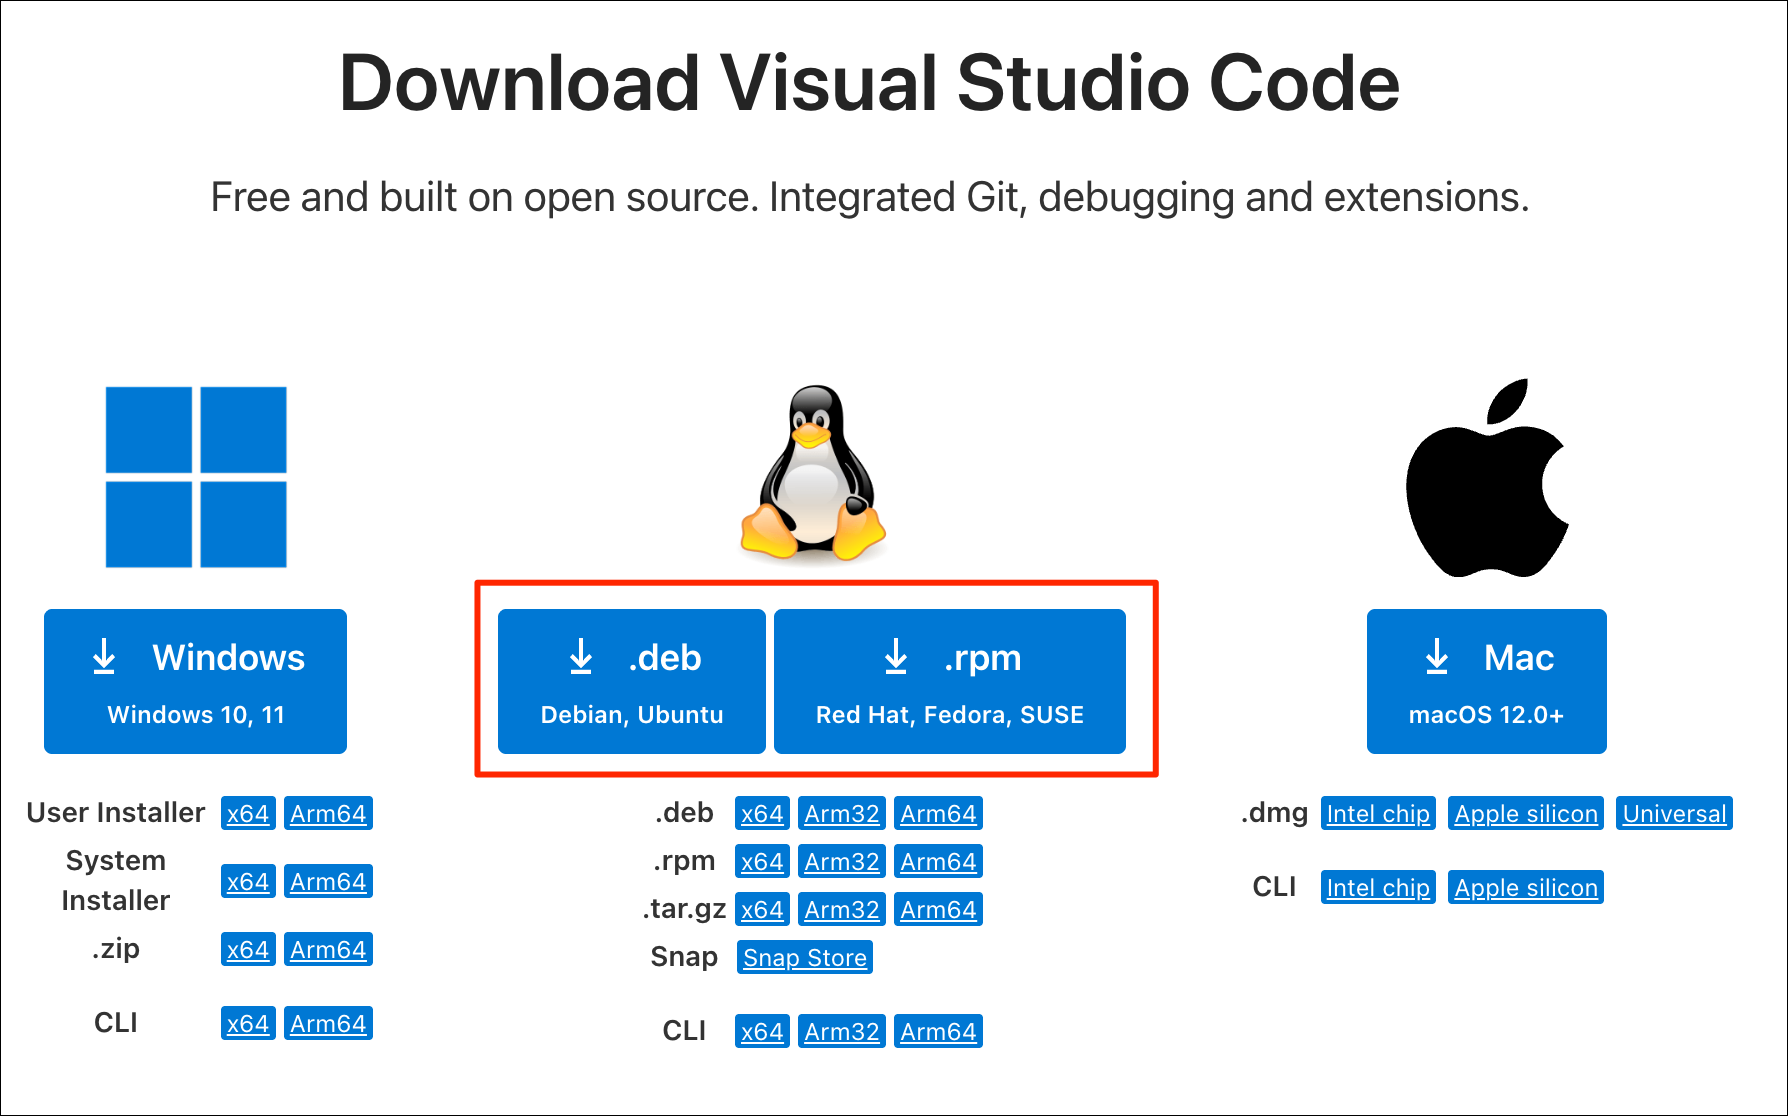Click the '.dmg' row label
This screenshot has height=1116, width=1788.
(1274, 813)
